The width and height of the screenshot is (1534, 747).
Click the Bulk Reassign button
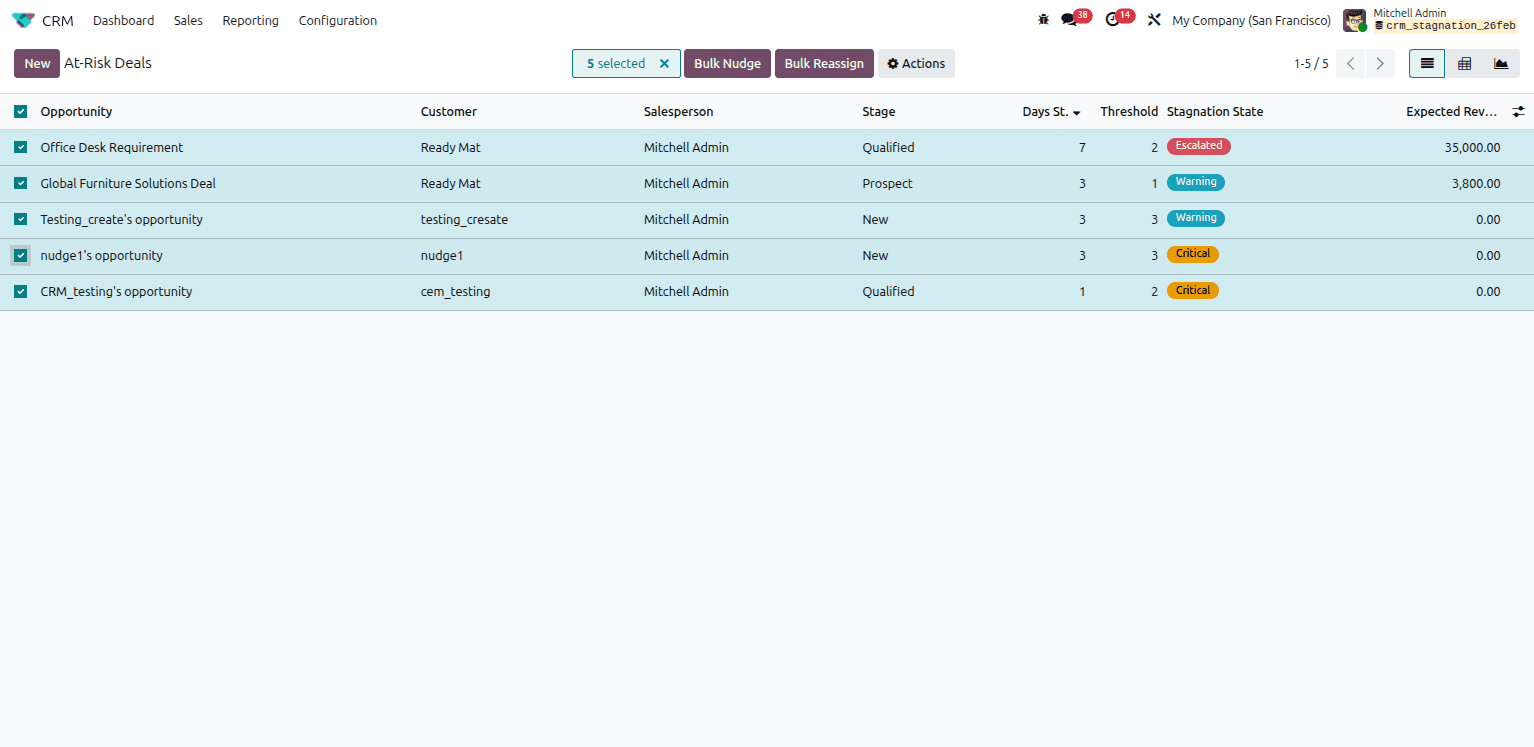coord(824,63)
